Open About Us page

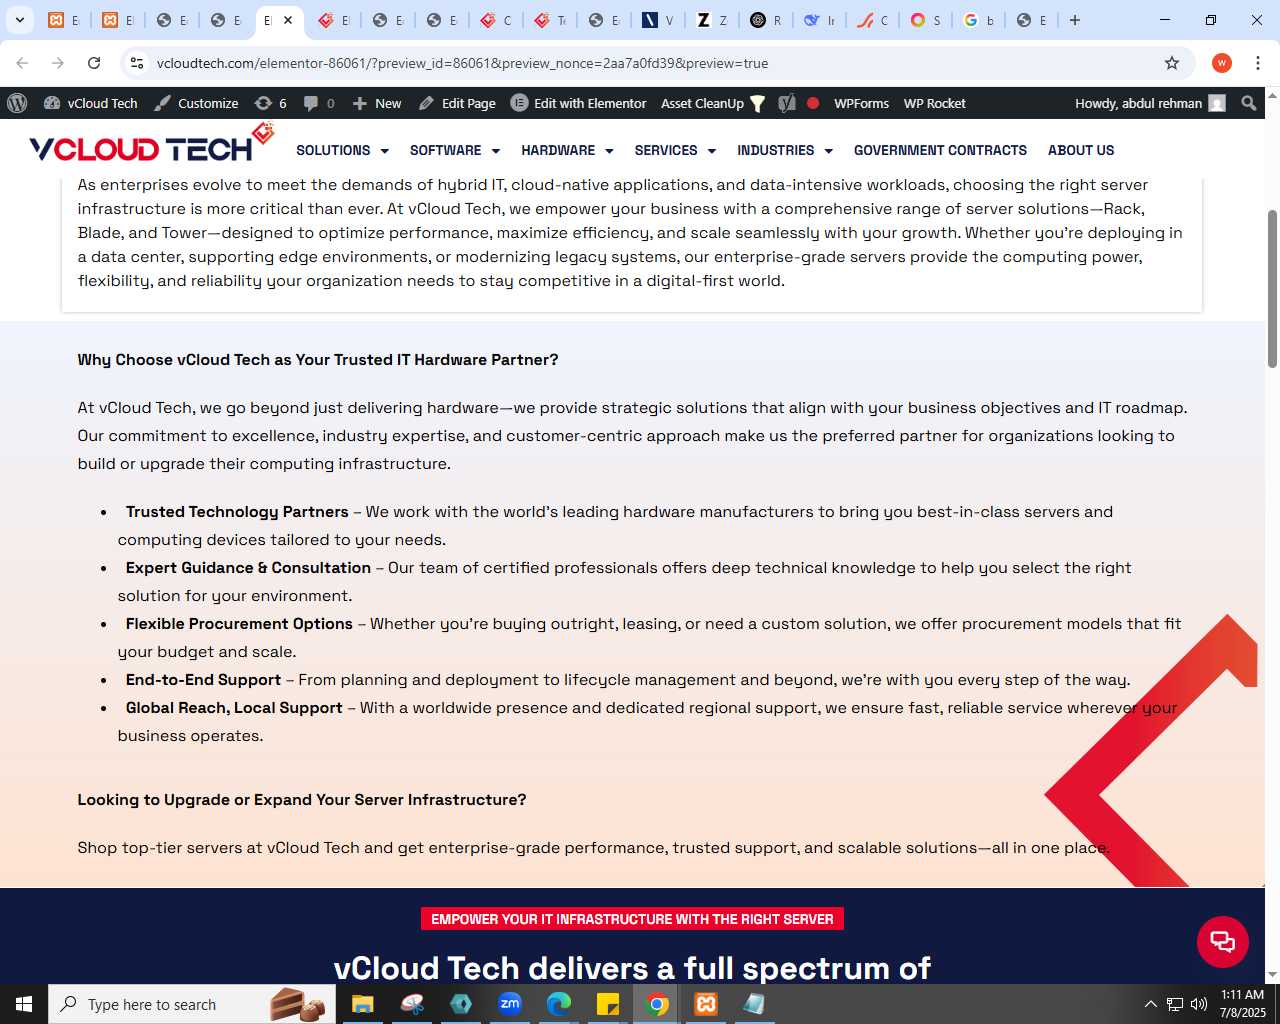click(x=1081, y=150)
